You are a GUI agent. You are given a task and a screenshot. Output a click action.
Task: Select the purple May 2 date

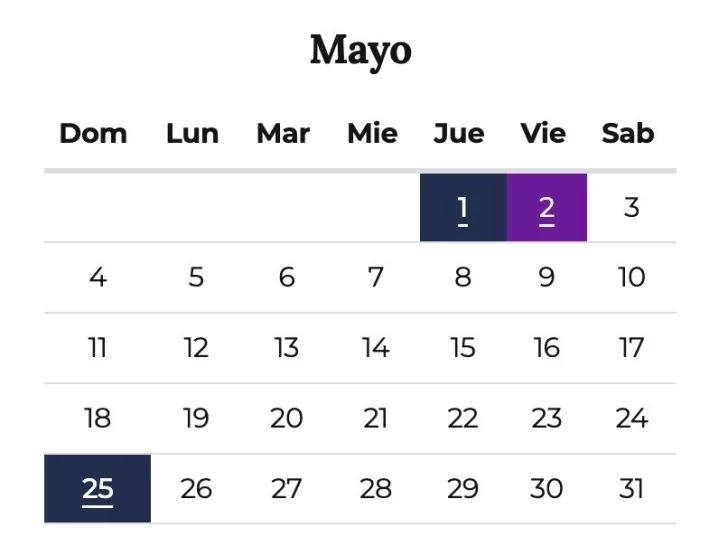[x=546, y=208]
